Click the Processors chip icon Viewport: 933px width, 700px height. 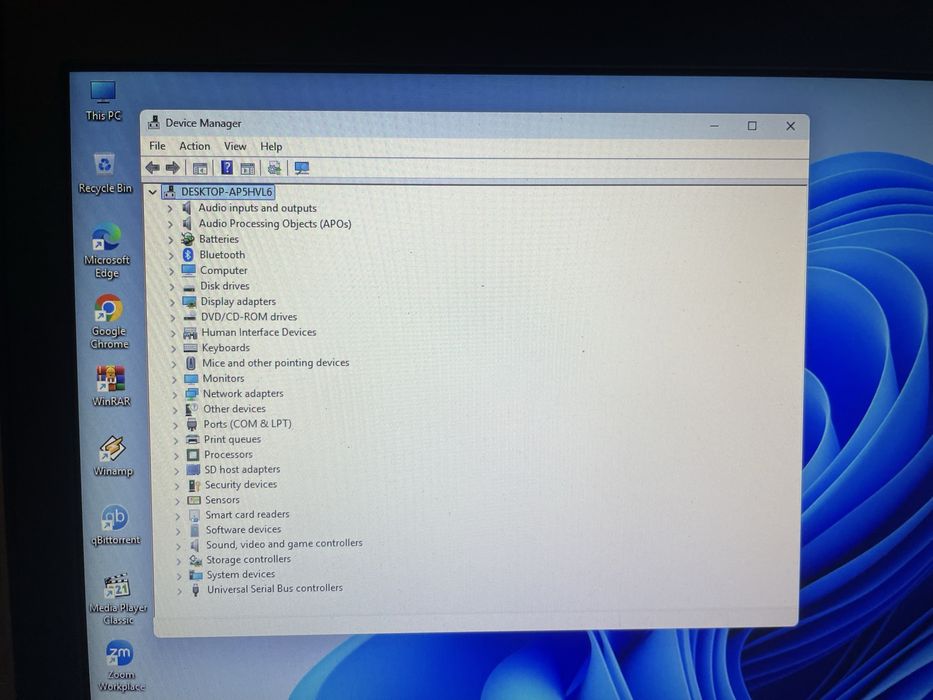(x=192, y=455)
